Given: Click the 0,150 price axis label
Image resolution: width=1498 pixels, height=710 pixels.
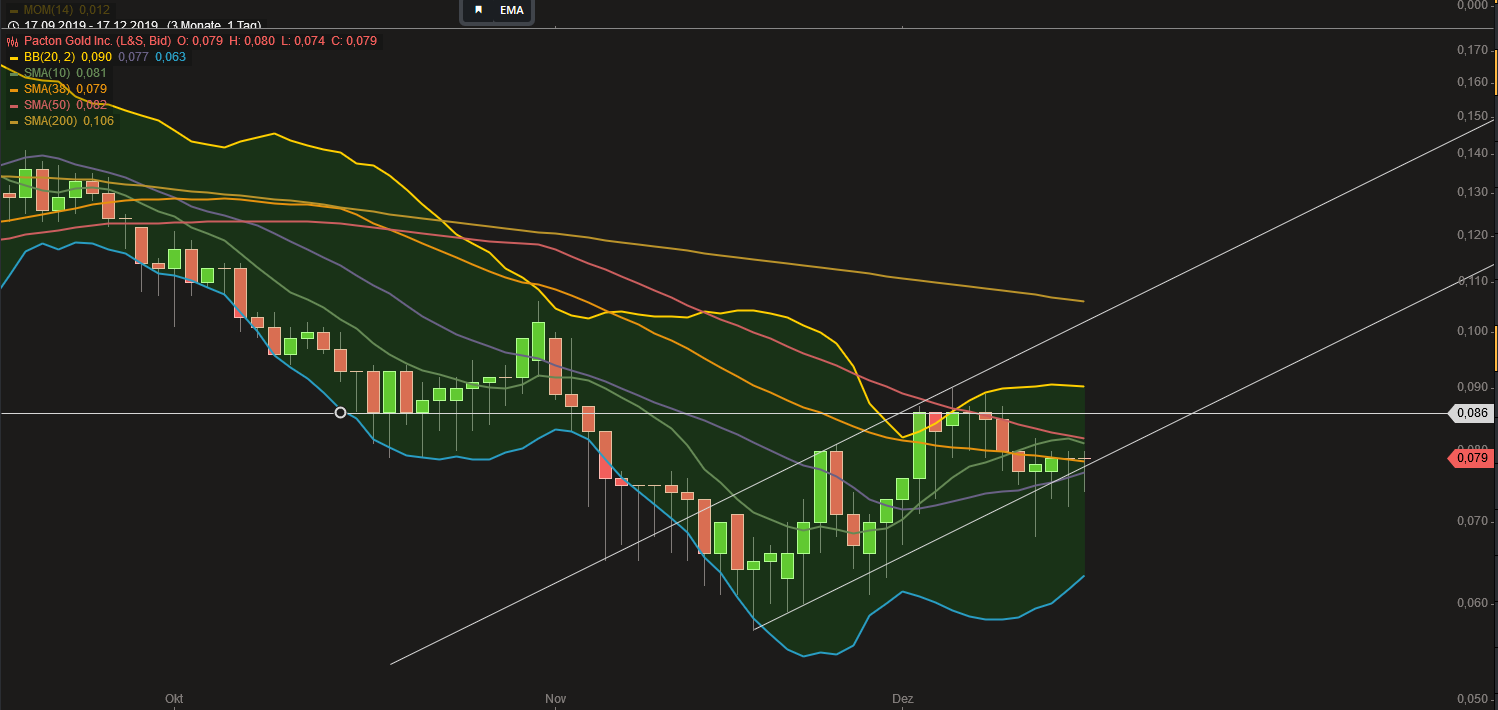Looking at the screenshot, I should [1473, 117].
